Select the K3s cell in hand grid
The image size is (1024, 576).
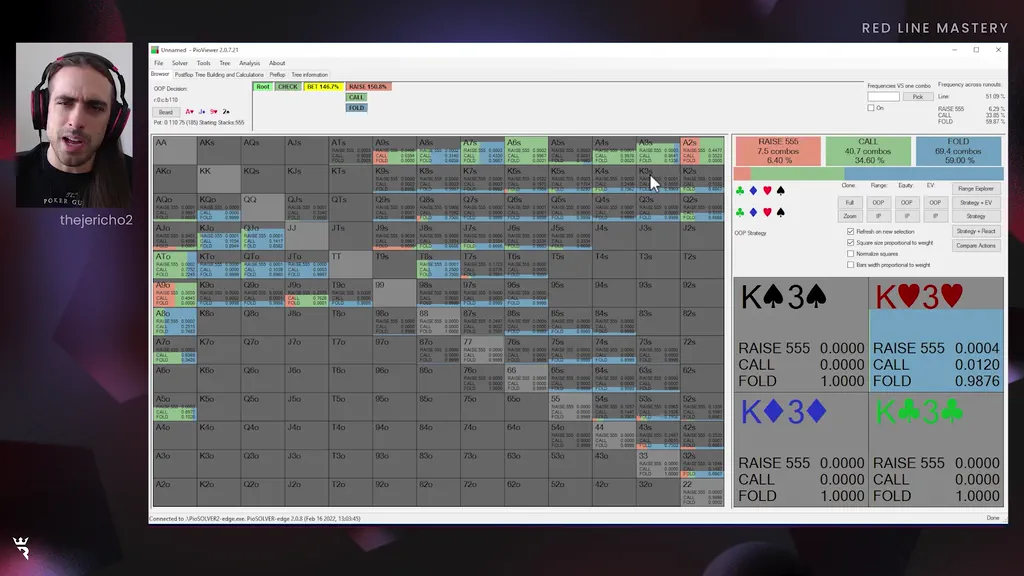658,179
